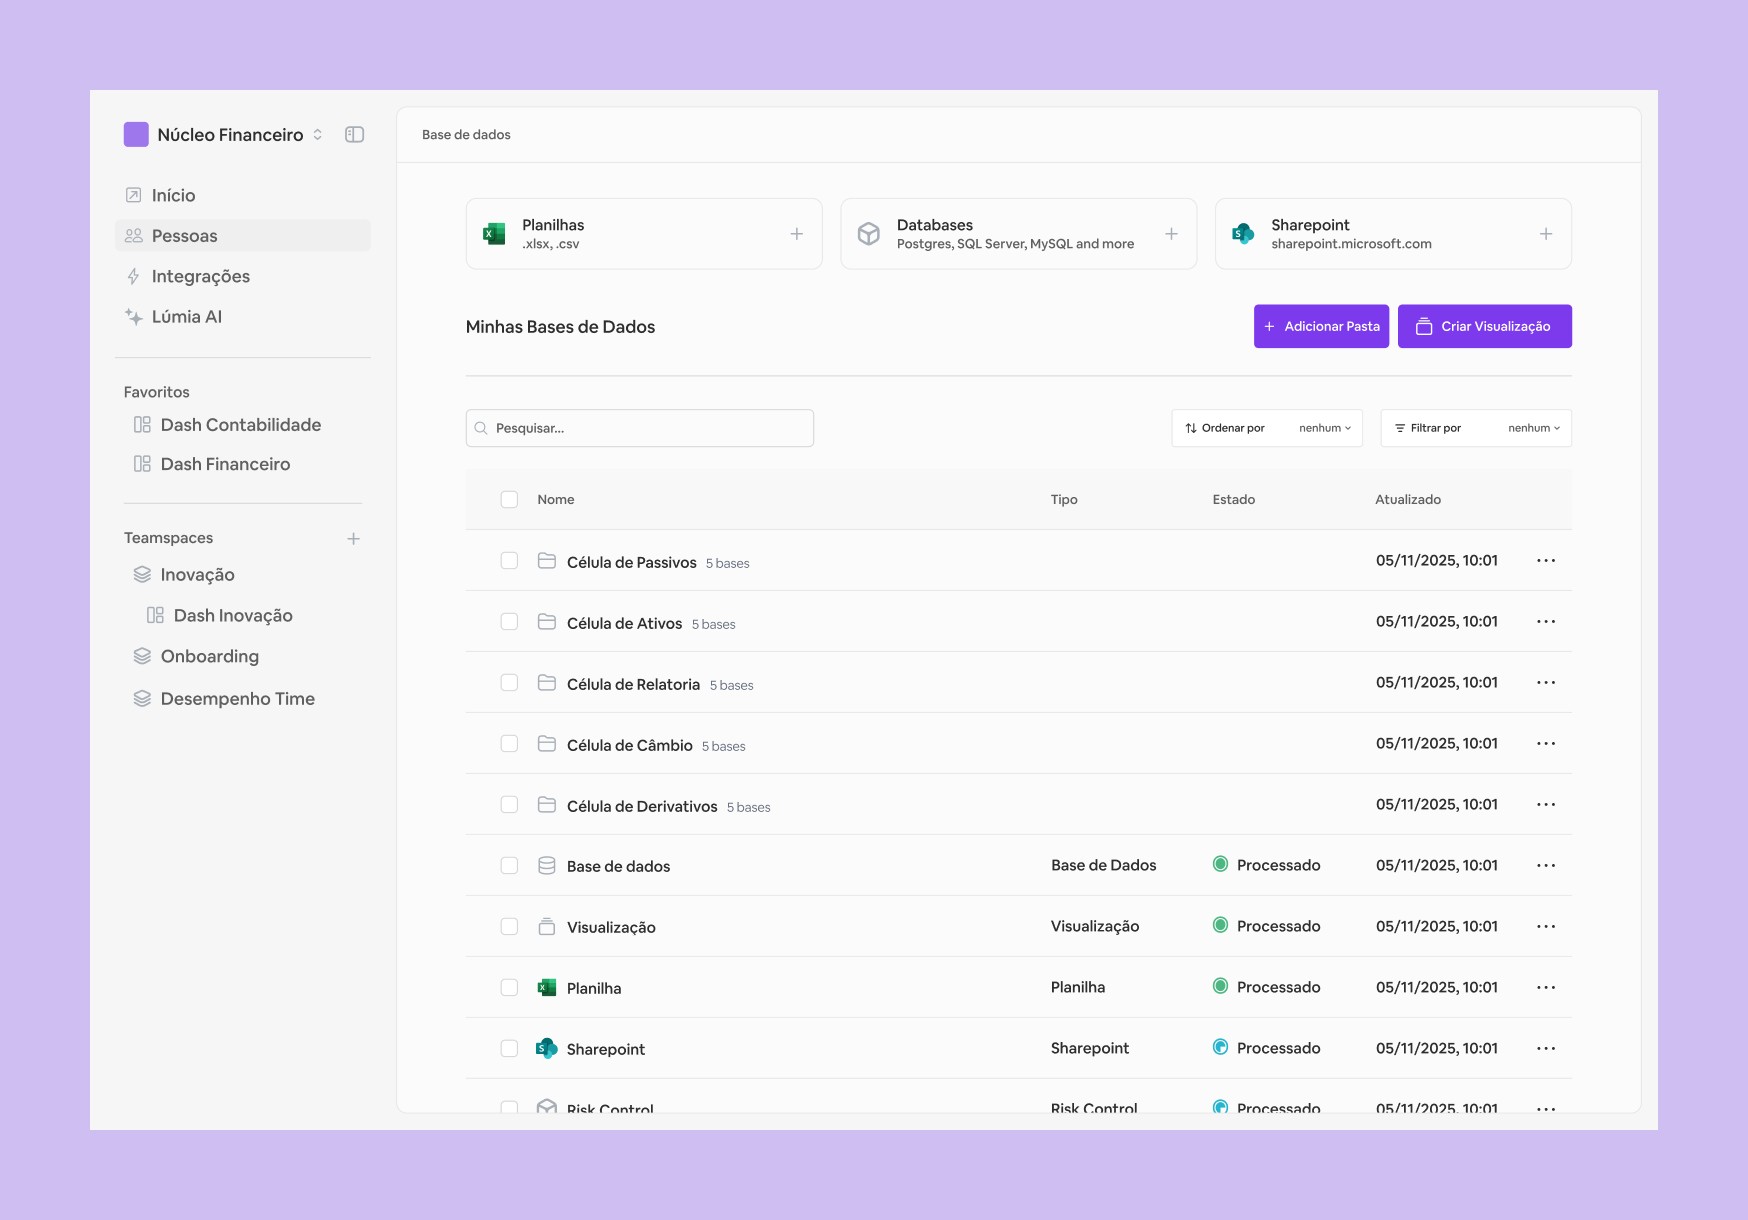This screenshot has height=1220, width=1748.
Task: Open Dash Financeiro favorite
Action: point(212,464)
